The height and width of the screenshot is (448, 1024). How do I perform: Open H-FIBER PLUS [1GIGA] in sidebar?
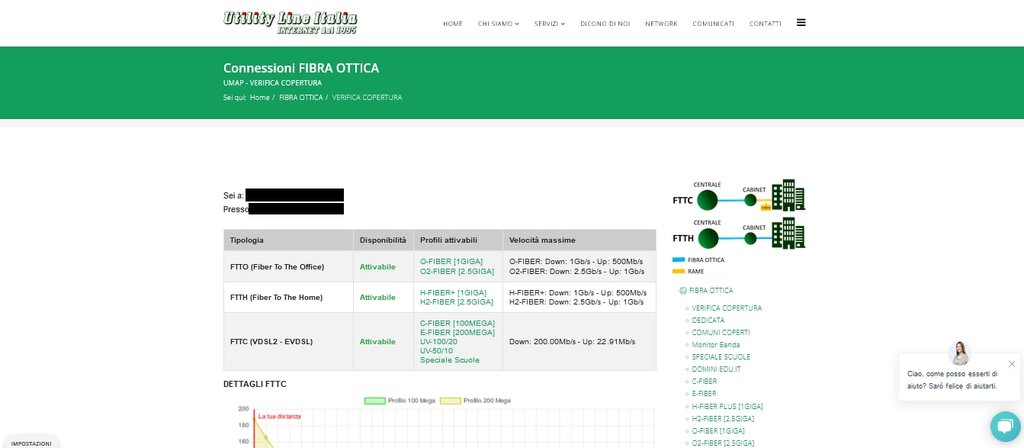coord(728,406)
